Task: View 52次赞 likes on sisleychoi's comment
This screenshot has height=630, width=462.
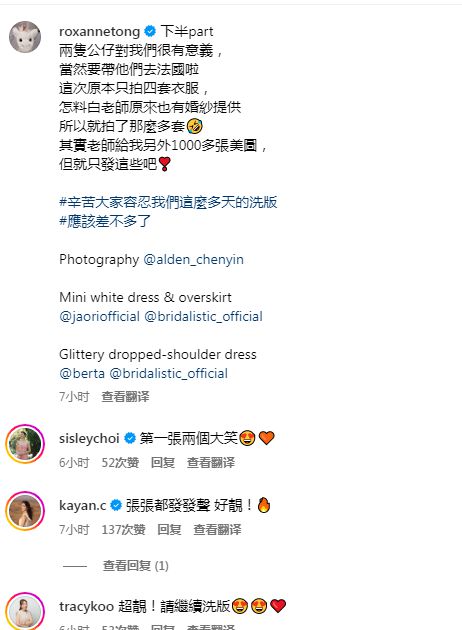Action: (x=120, y=463)
